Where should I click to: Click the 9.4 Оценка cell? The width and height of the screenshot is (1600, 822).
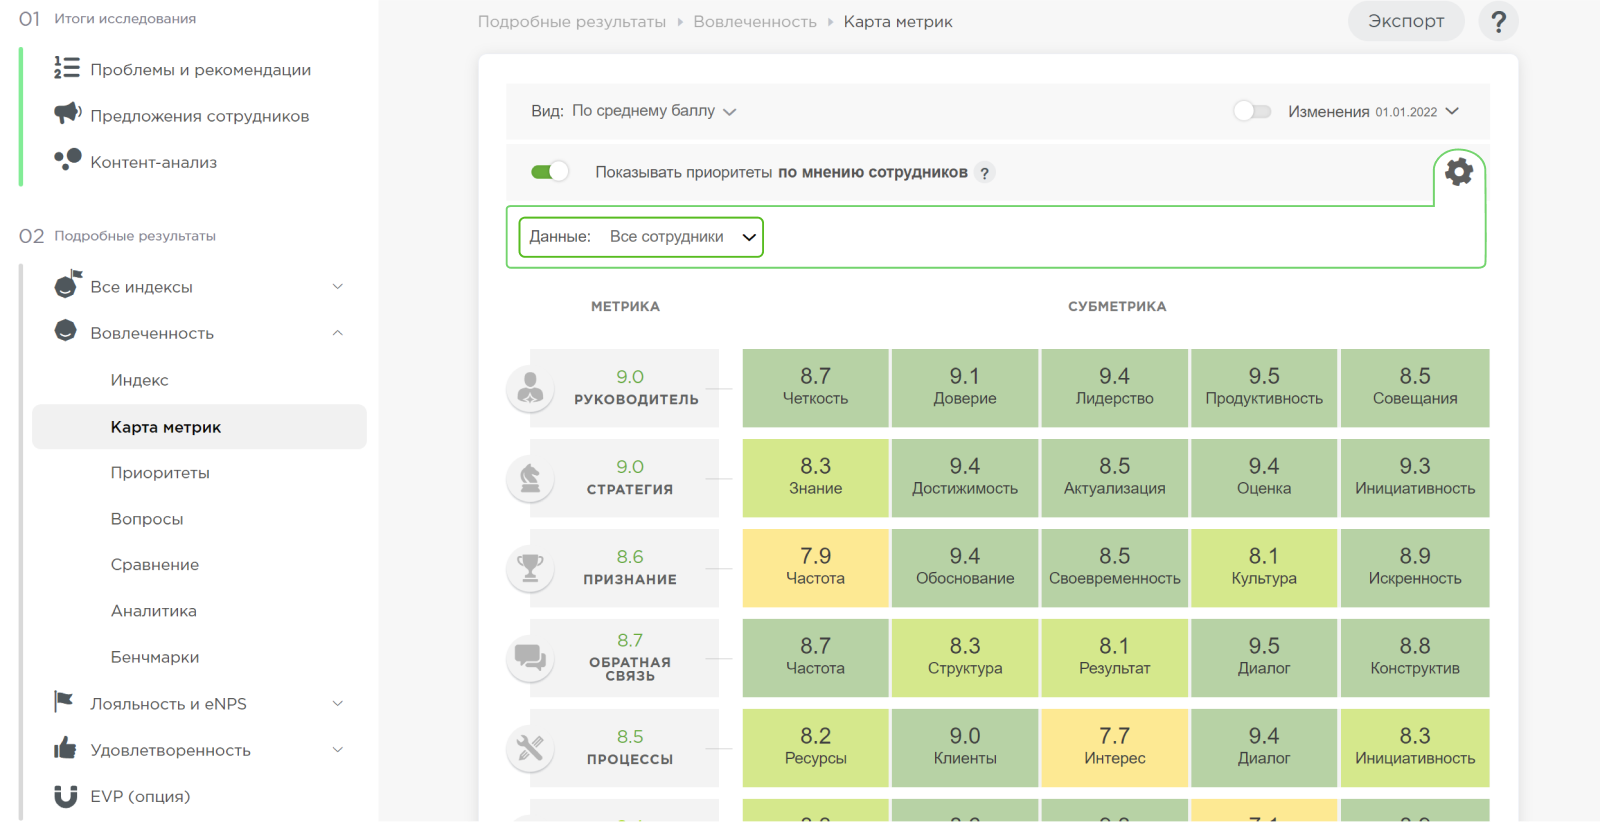[1264, 478]
